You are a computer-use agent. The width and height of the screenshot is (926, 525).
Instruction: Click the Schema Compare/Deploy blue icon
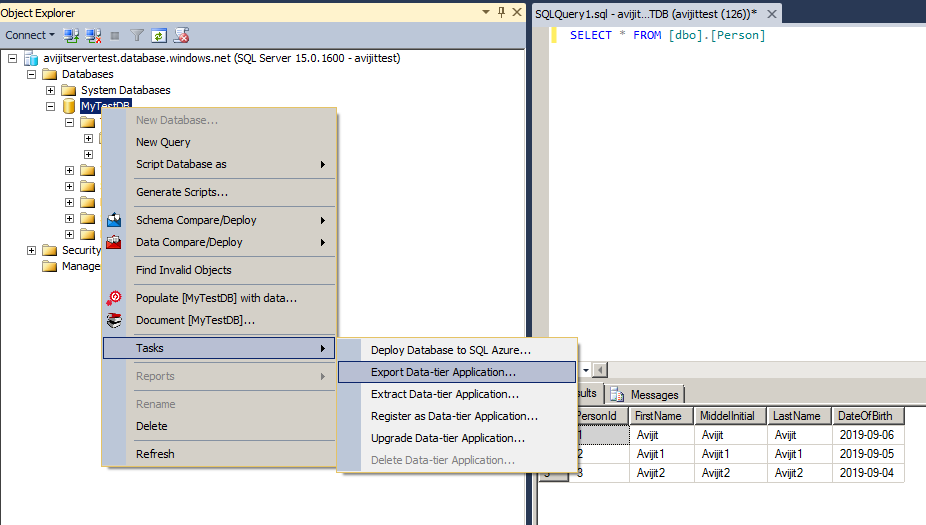tap(115, 220)
